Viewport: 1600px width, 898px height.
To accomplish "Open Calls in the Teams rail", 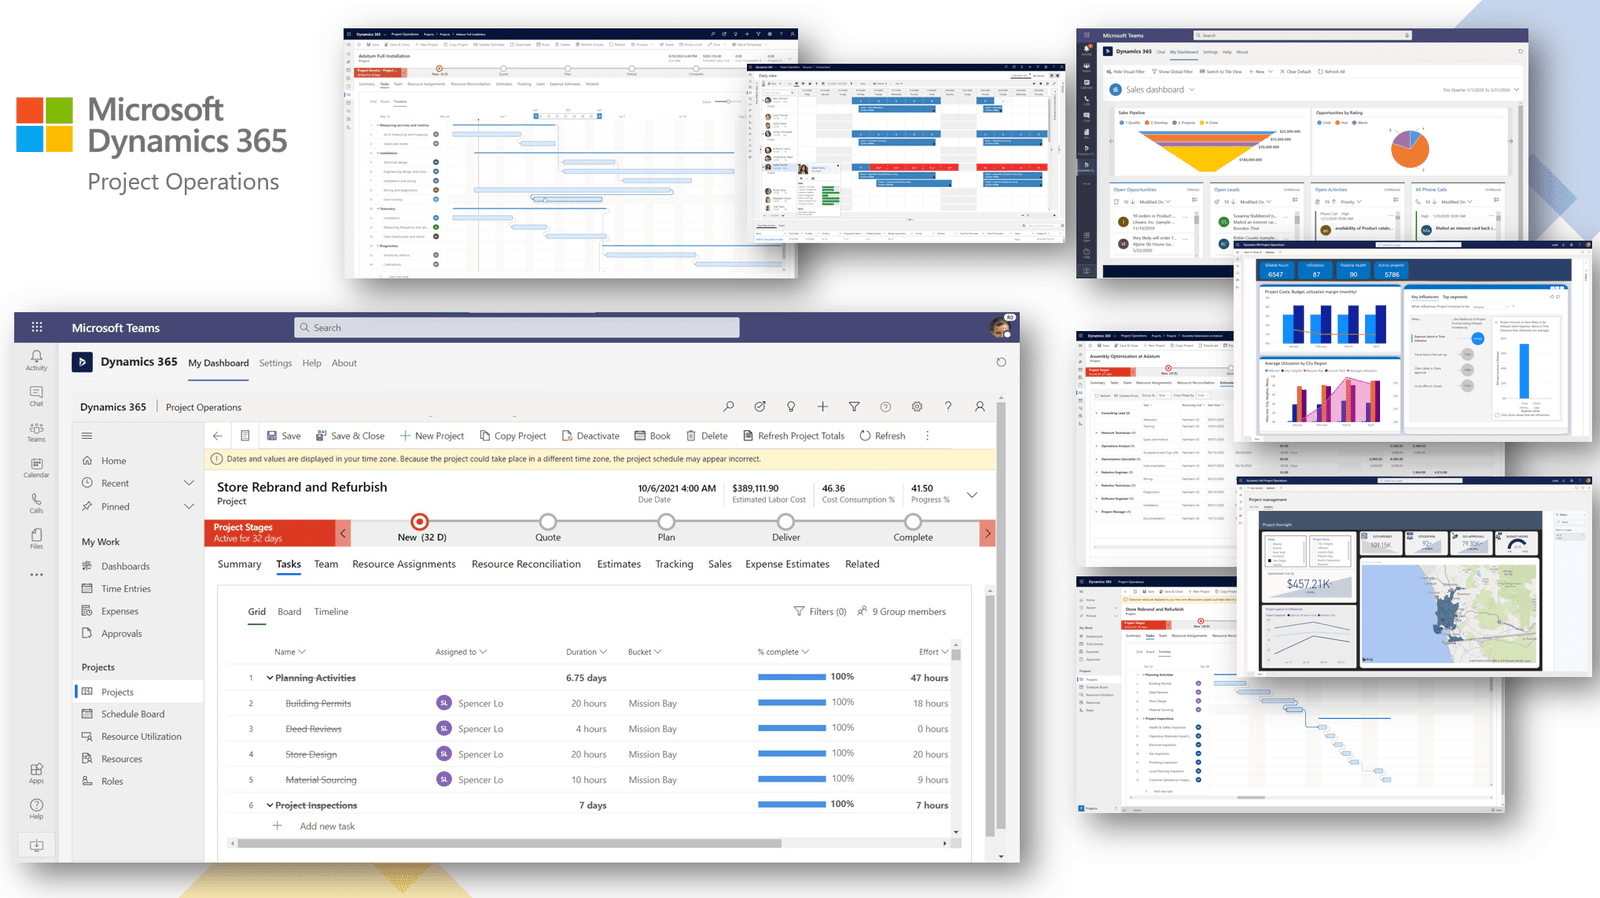I will (37, 503).
